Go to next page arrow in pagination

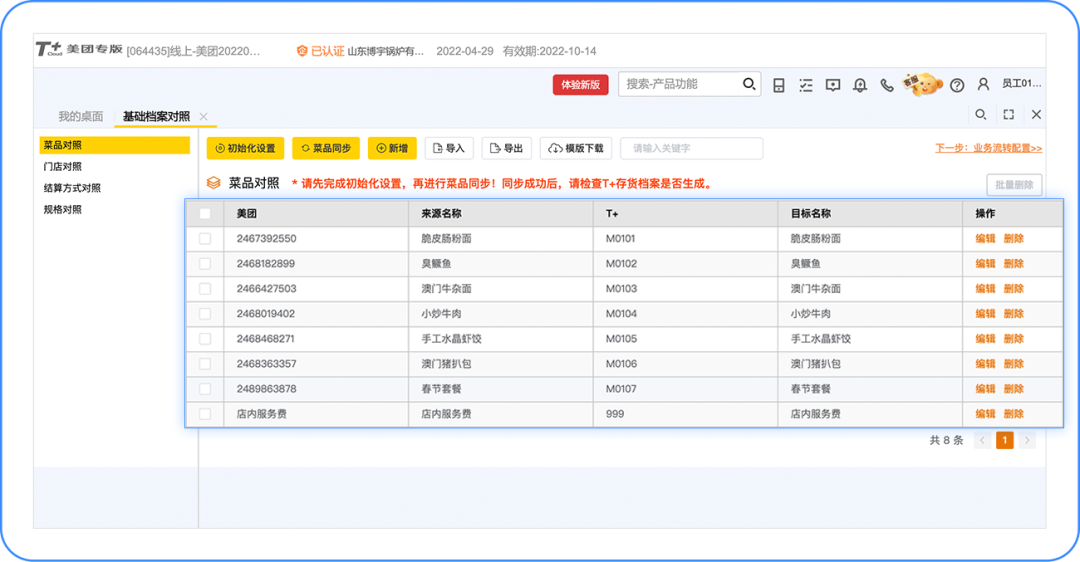pyautogui.click(x=1027, y=440)
